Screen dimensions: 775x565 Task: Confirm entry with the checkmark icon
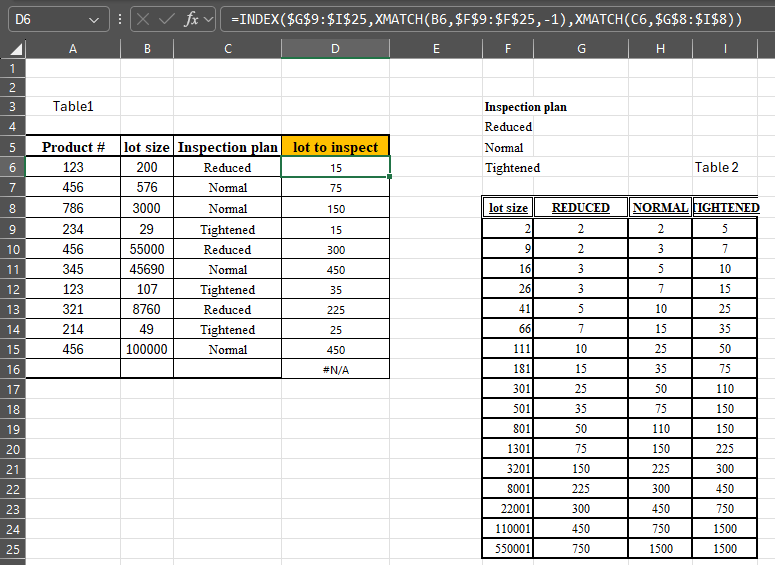click(167, 20)
